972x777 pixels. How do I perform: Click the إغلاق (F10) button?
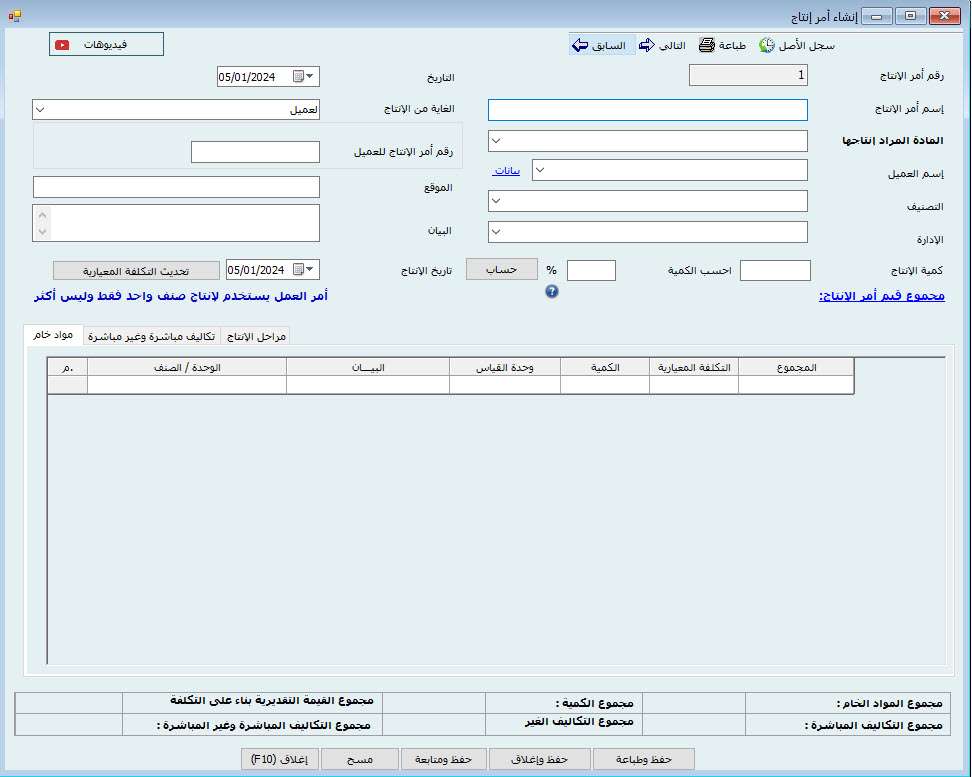click(x=280, y=759)
